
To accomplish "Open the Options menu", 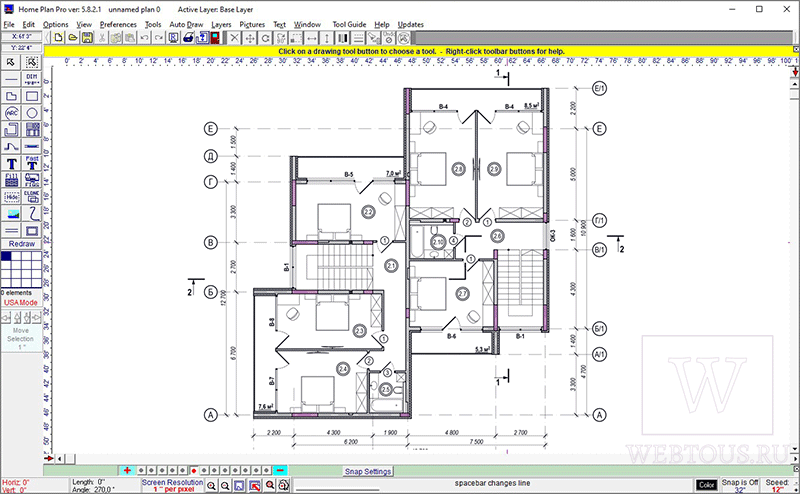I will pyautogui.click(x=56, y=24).
